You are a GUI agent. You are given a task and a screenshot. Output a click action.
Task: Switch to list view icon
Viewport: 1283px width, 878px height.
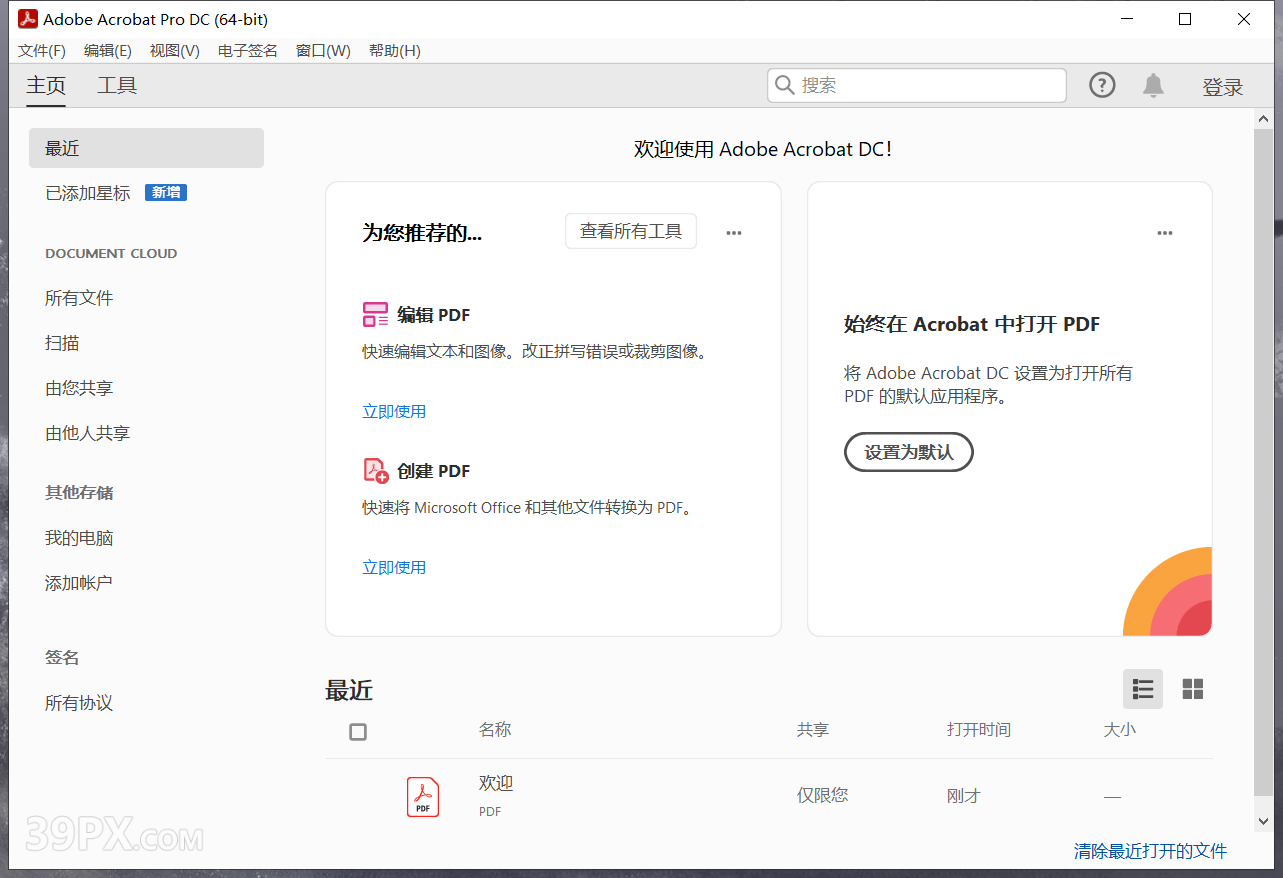[1143, 689]
